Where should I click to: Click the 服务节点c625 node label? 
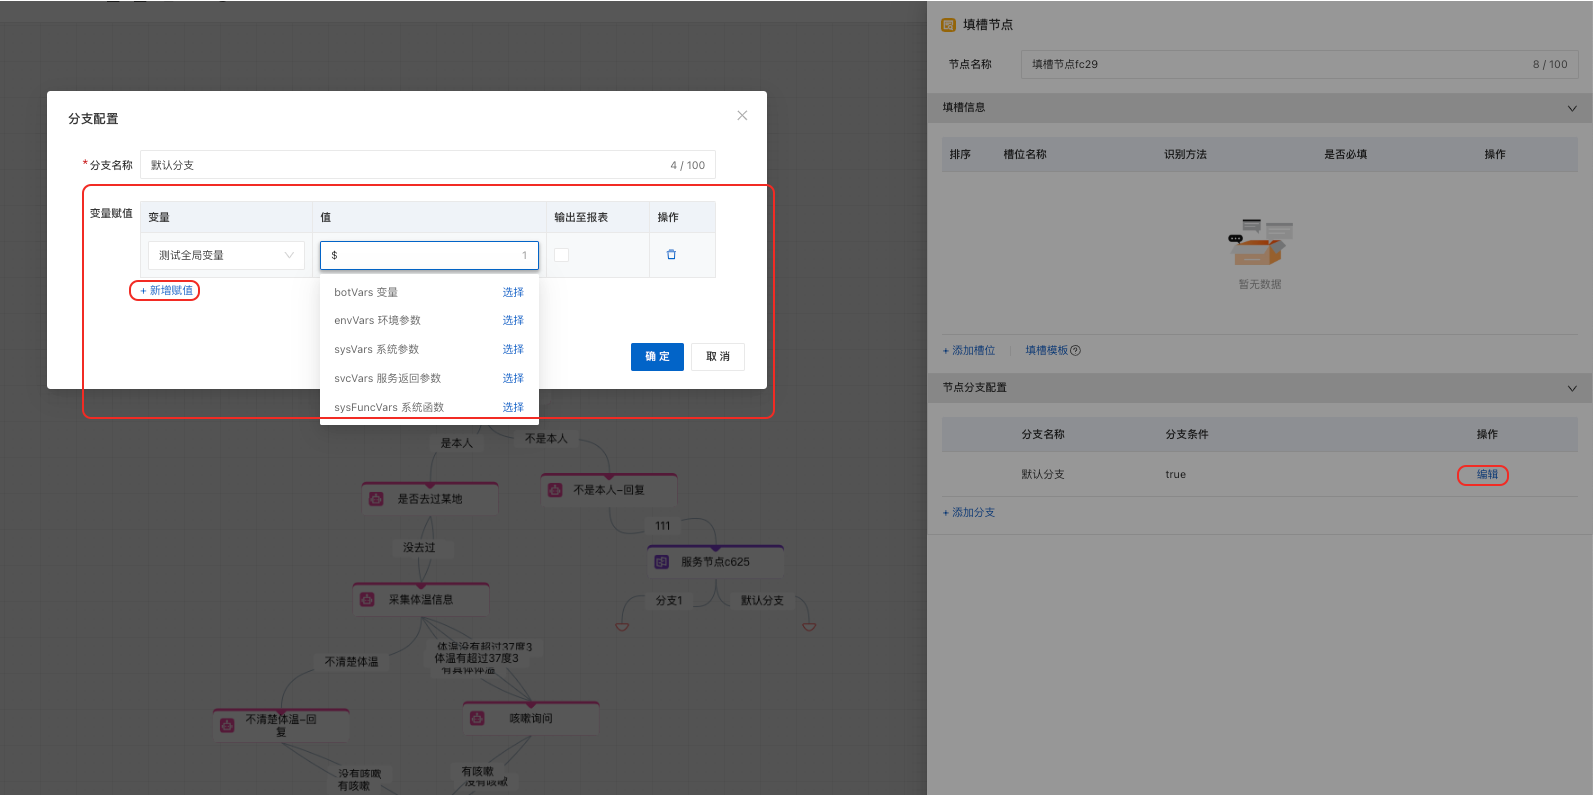[x=715, y=562]
